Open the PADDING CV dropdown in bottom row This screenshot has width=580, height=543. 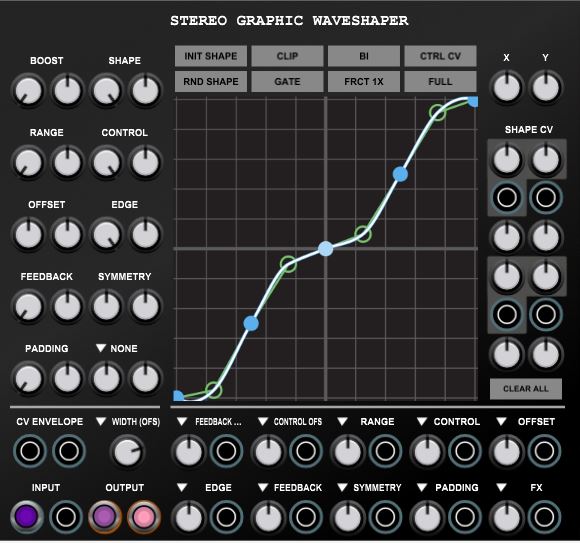point(422,488)
